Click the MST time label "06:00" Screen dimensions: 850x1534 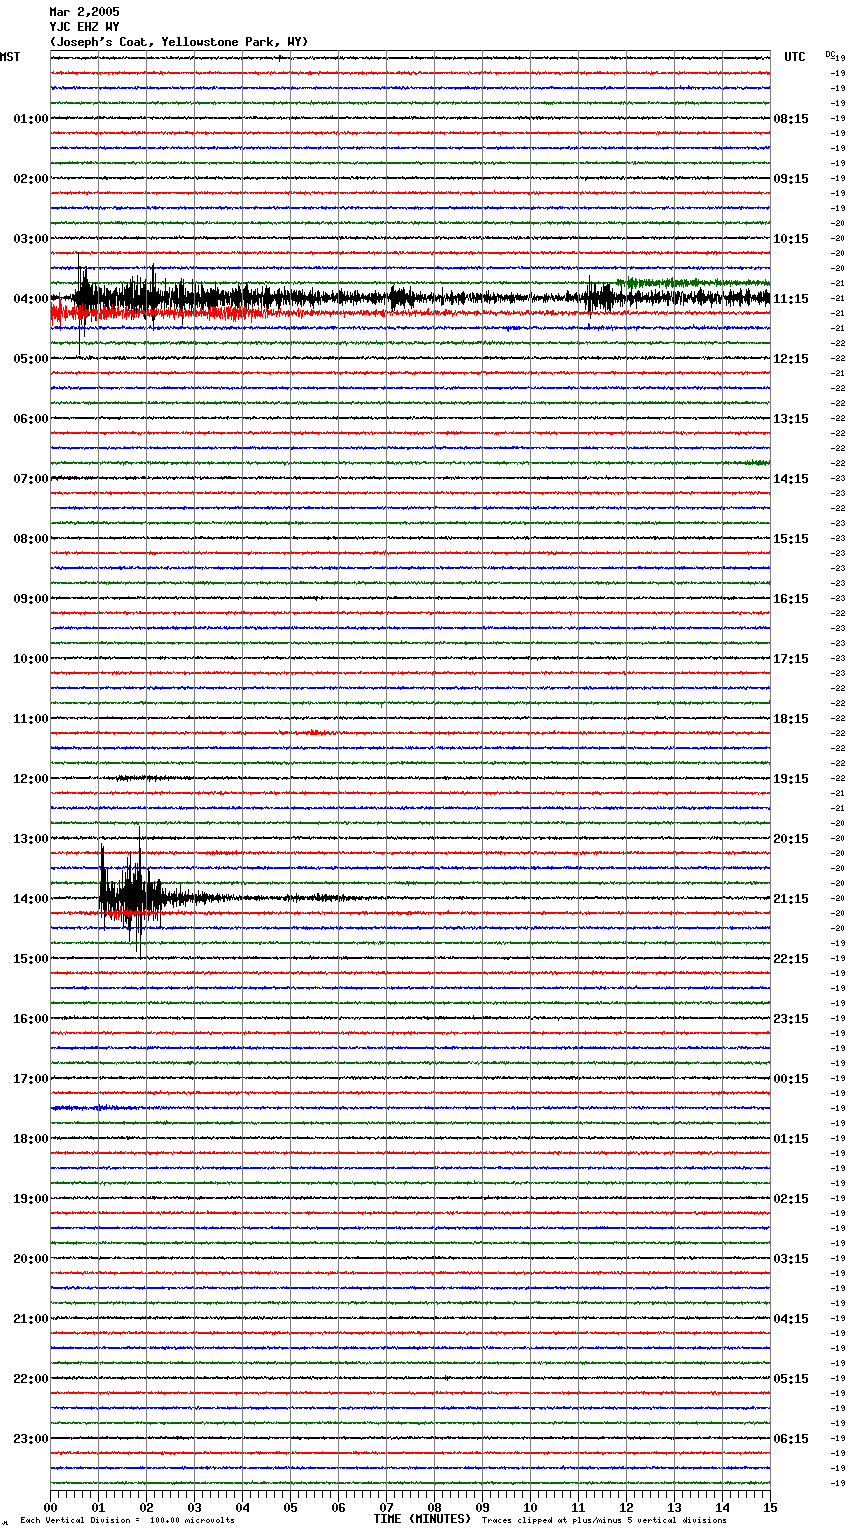click(31, 419)
